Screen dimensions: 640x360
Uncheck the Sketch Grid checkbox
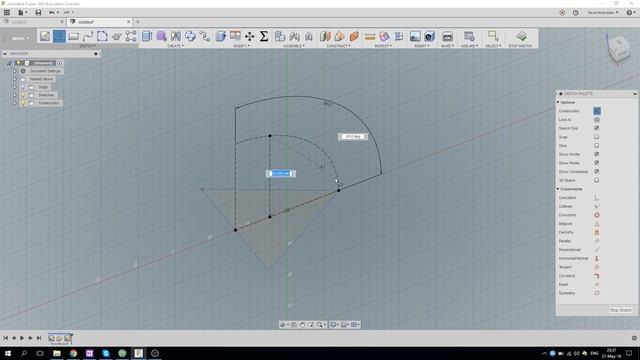tap(597, 128)
